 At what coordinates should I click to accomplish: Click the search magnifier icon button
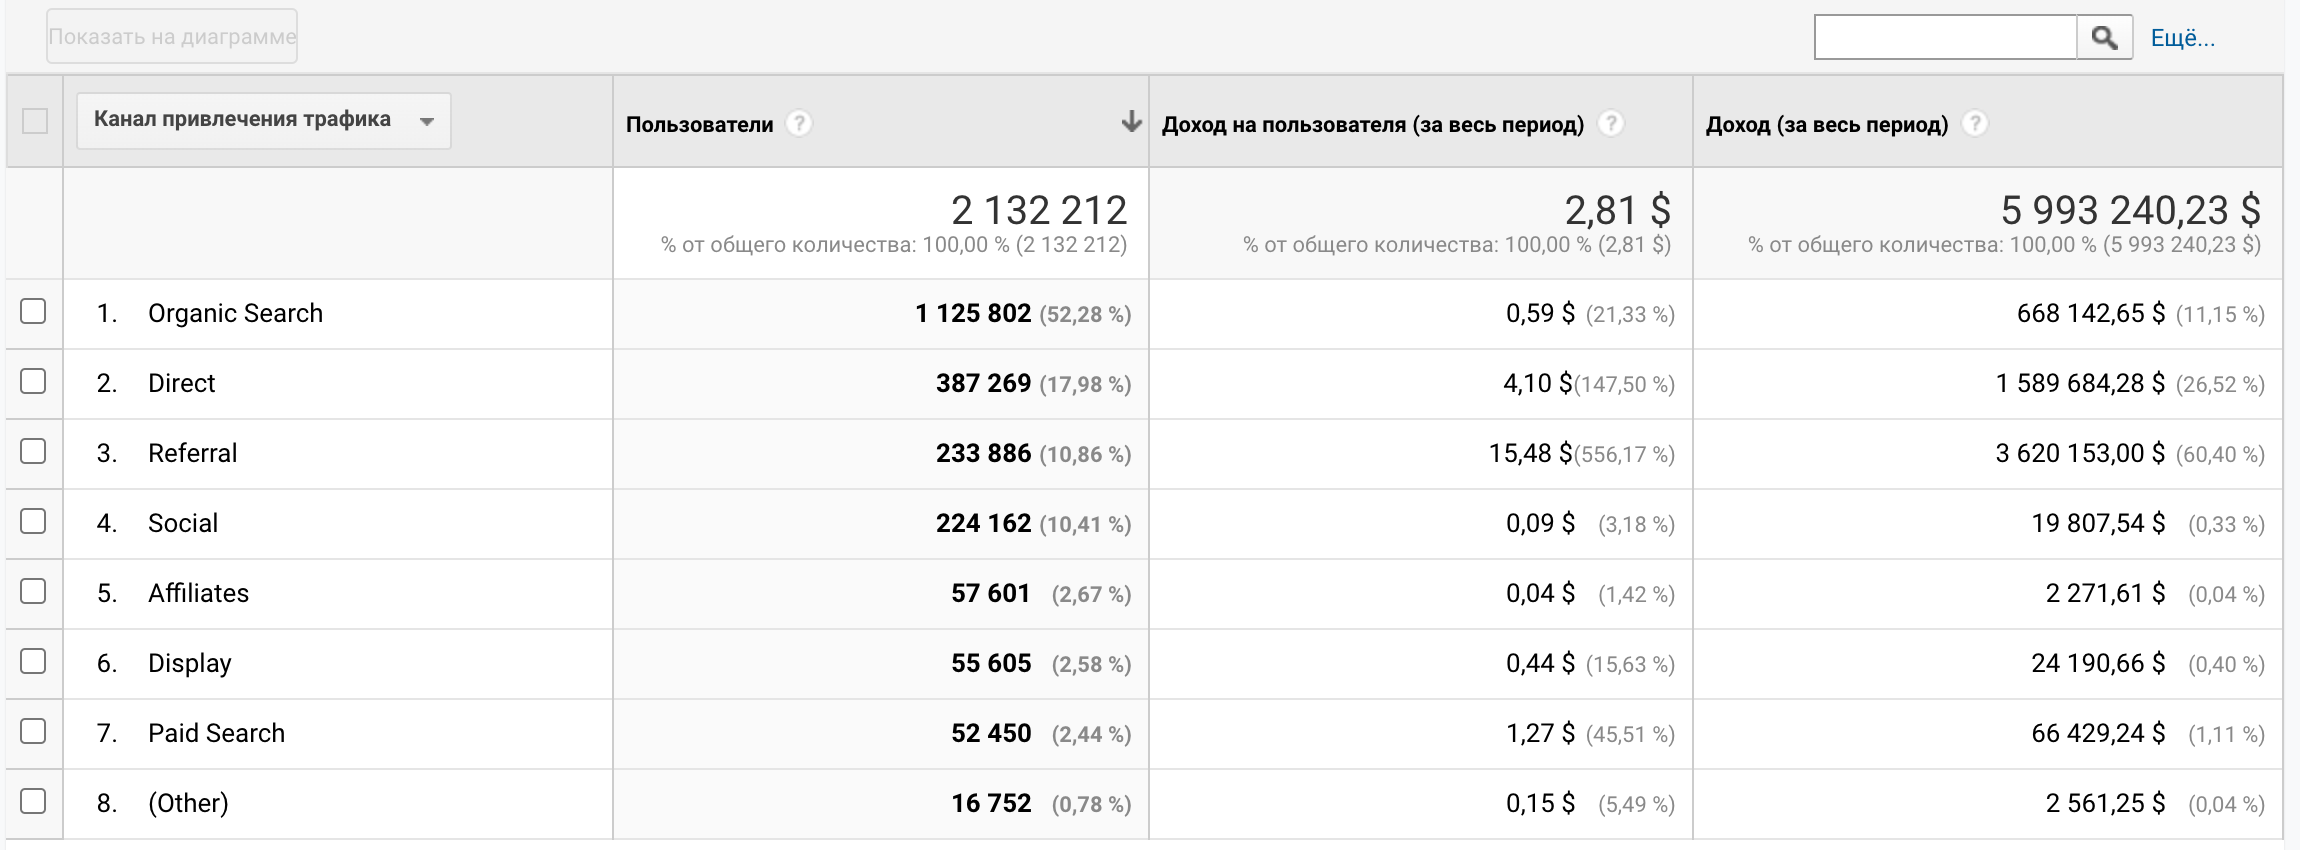click(2104, 37)
